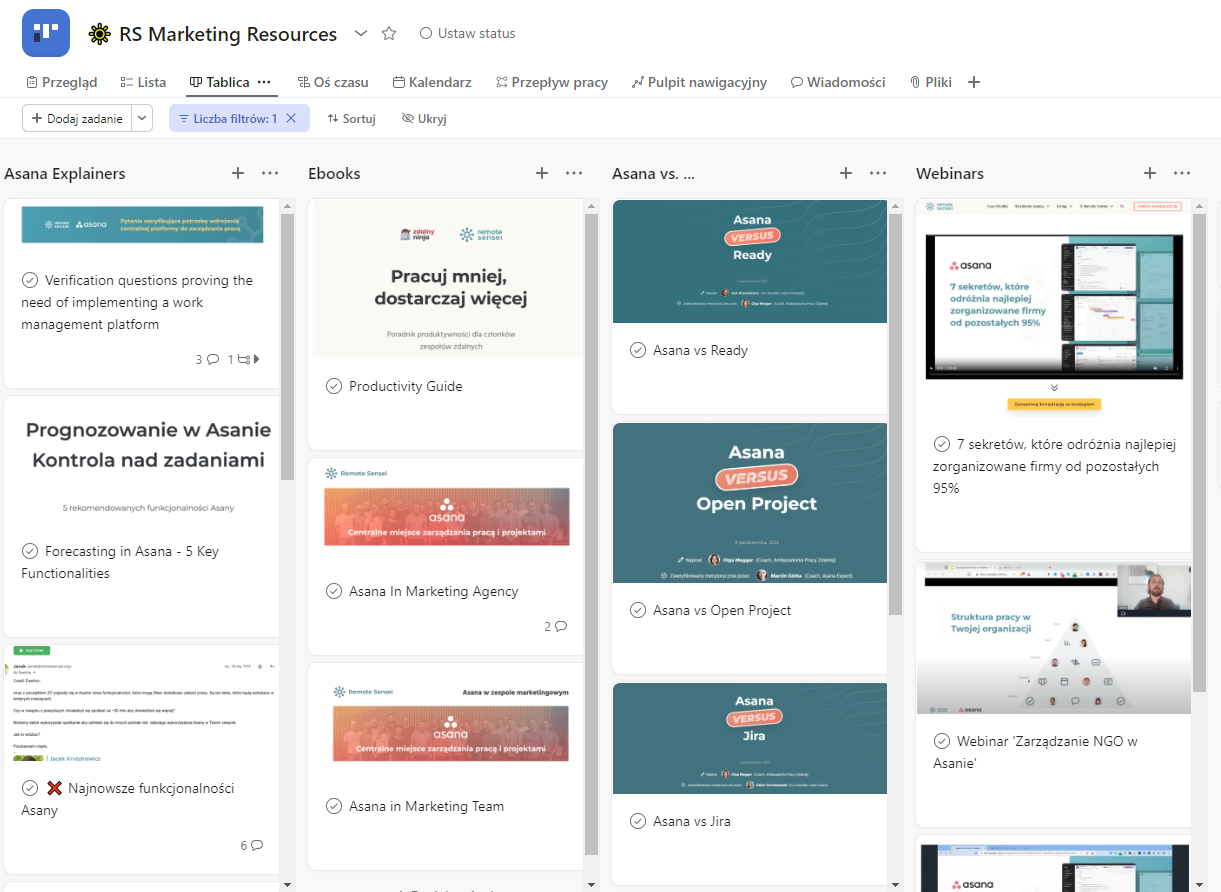Image resolution: width=1221 pixels, height=892 pixels.
Task: Mark Najnowsze funkcjonalności Asany task complete
Action: (x=30, y=788)
